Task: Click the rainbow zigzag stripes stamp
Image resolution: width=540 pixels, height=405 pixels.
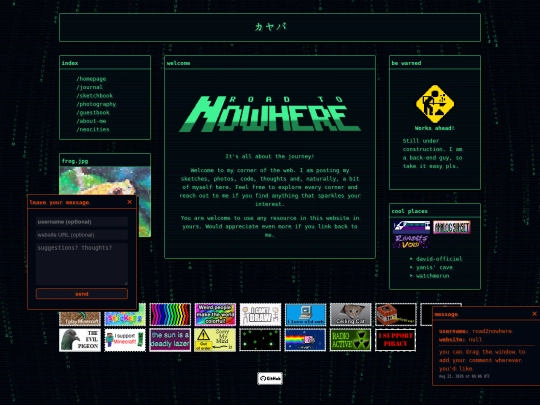Action: 170,314
